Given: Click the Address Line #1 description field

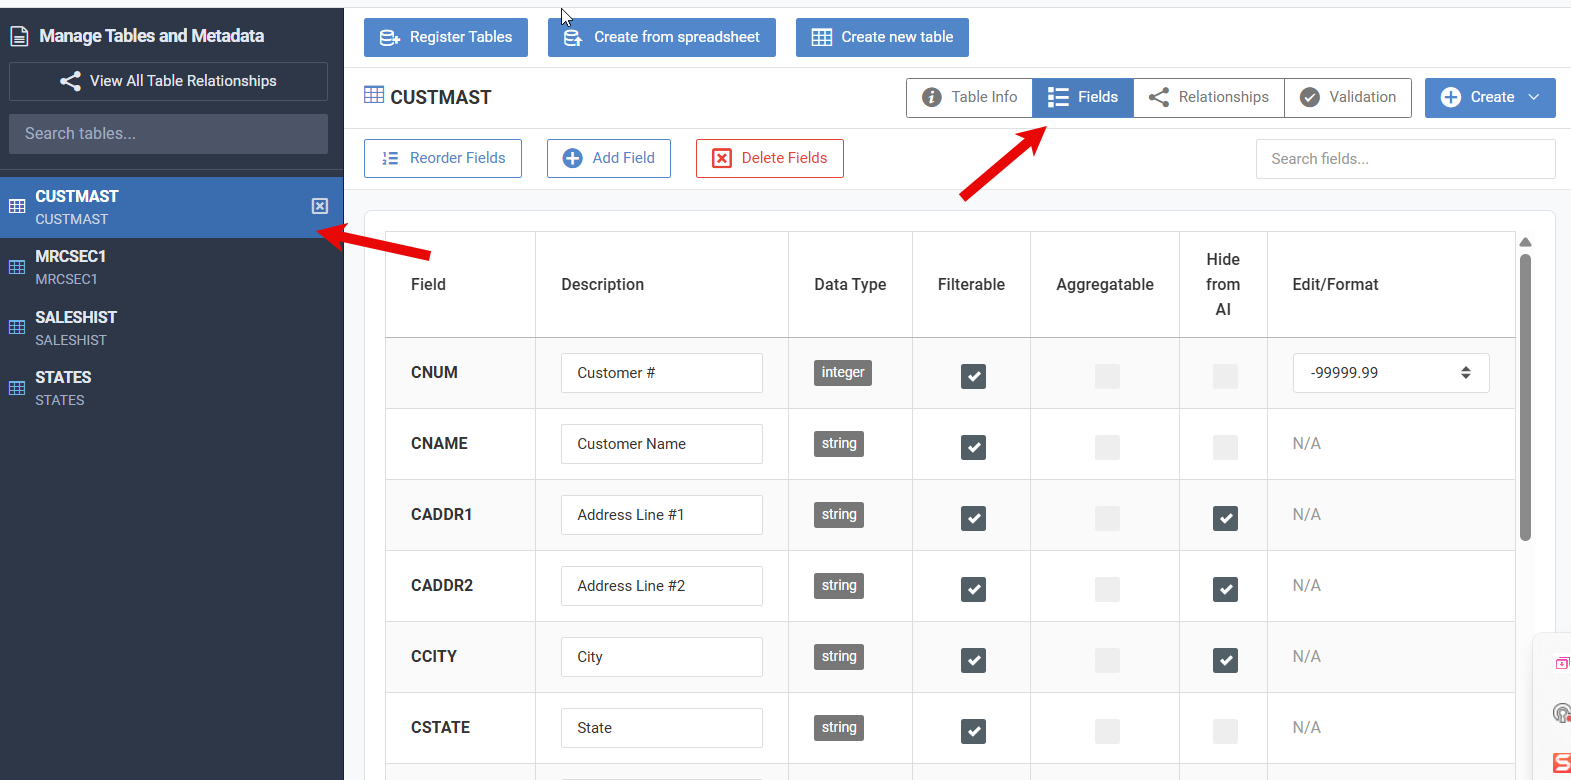Looking at the screenshot, I should click(x=662, y=515).
